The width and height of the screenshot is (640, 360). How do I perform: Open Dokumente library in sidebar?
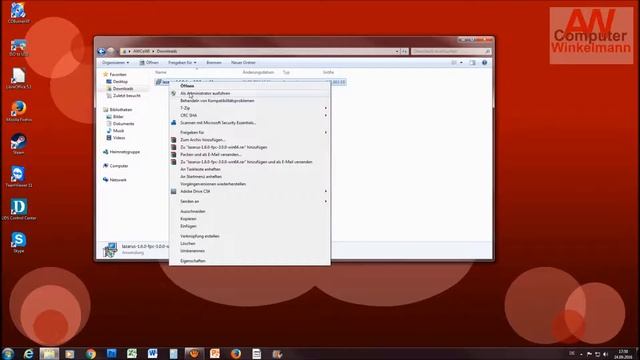click(x=123, y=124)
